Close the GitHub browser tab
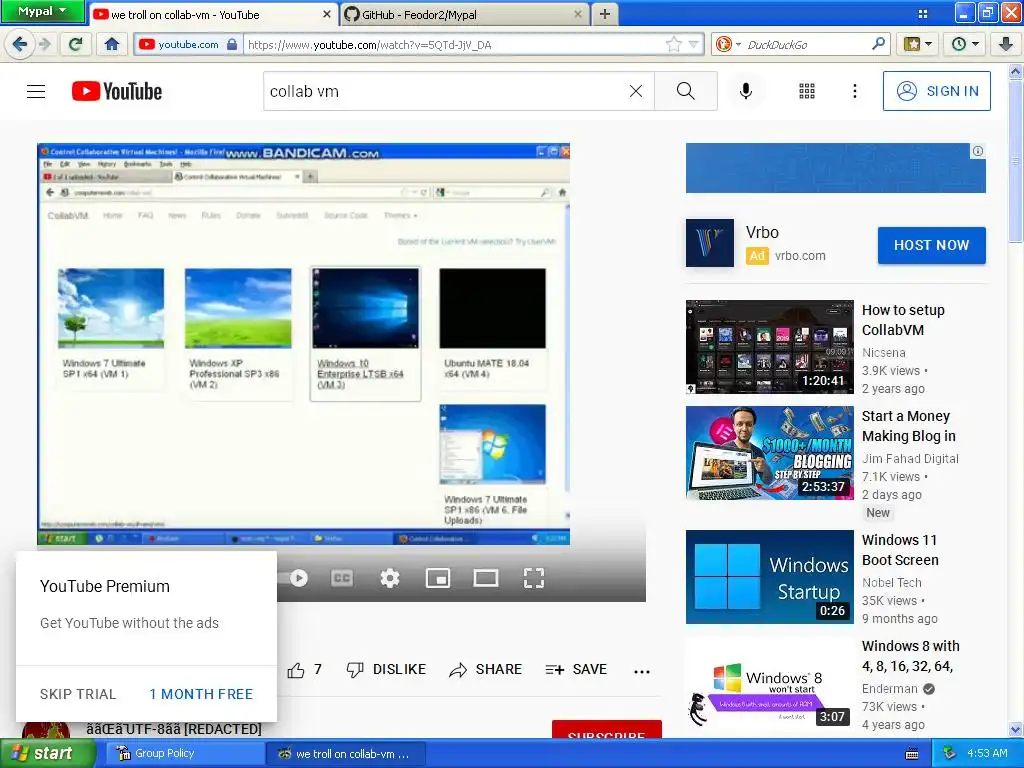1024x768 pixels. coord(577,14)
